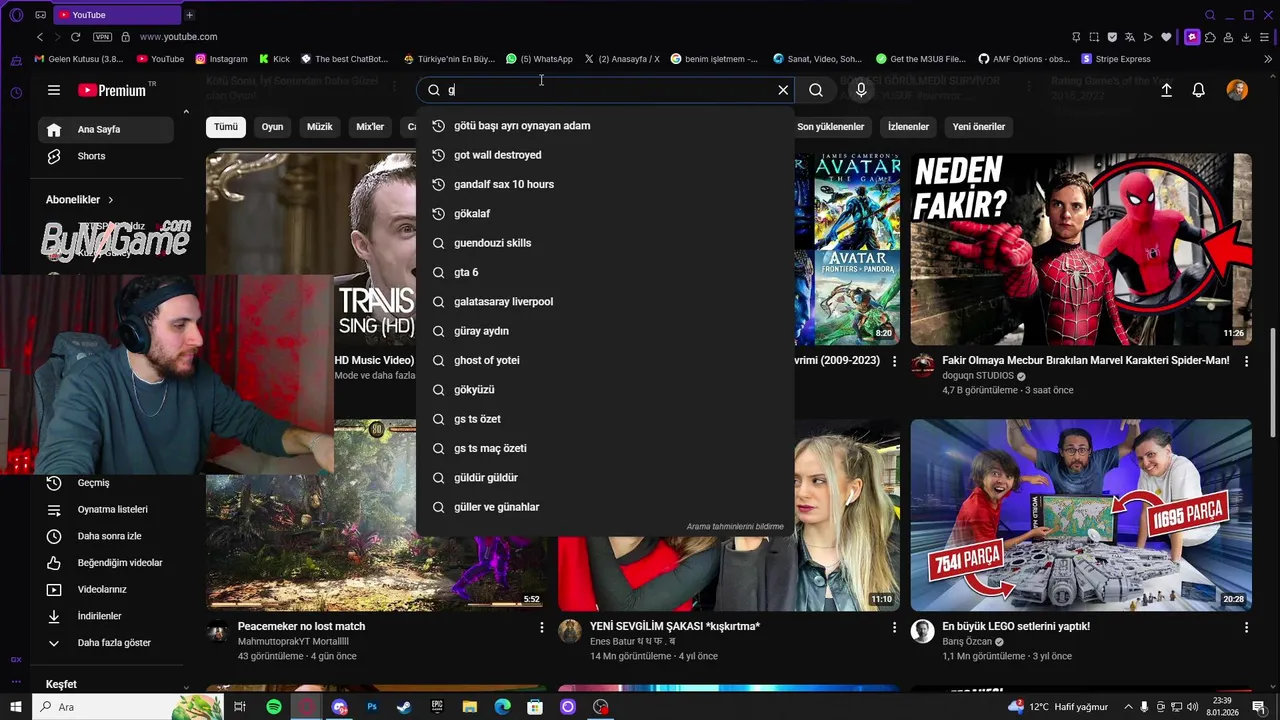The height and width of the screenshot is (720, 1280).
Task: Select suggestion "gandalf sax 10 hours"
Action: 605,184
